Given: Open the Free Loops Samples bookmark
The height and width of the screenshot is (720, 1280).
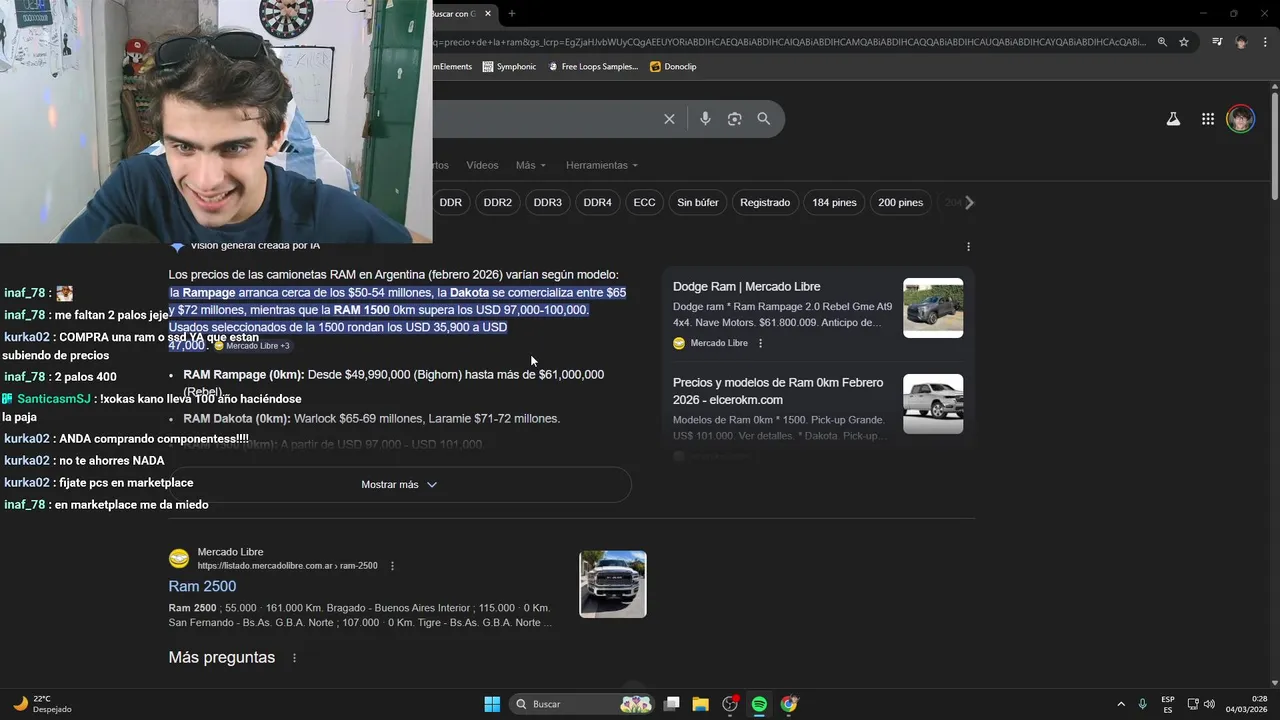Looking at the screenshot, I should tap(592, 66).
